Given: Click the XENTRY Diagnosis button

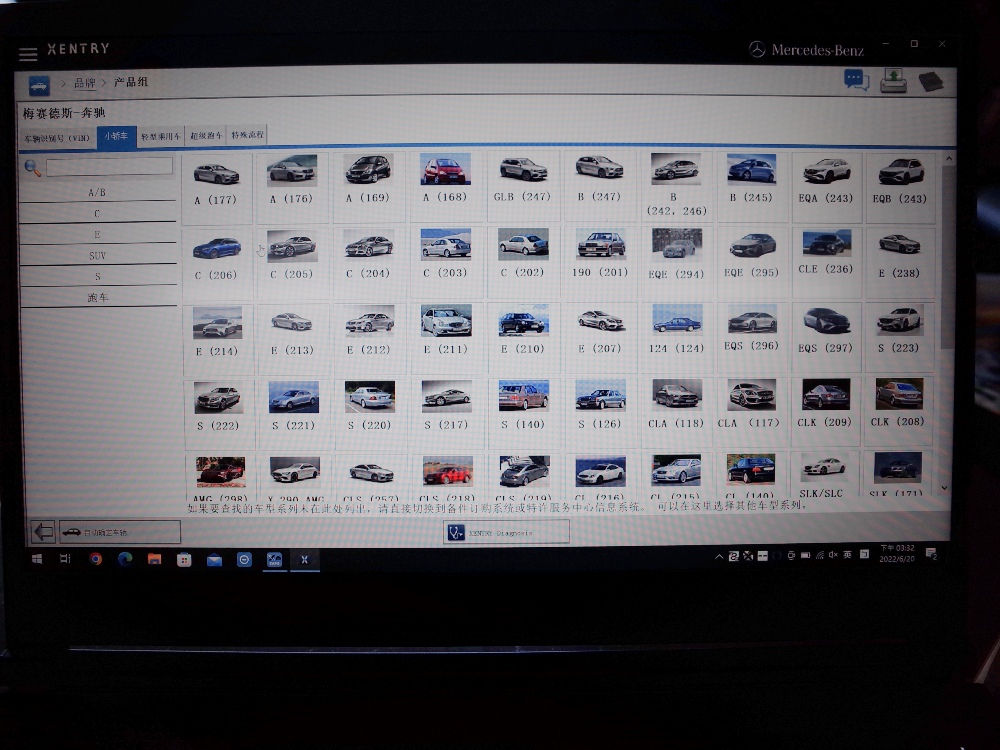Looking at the screenshot, I should (x=506, y=532).
